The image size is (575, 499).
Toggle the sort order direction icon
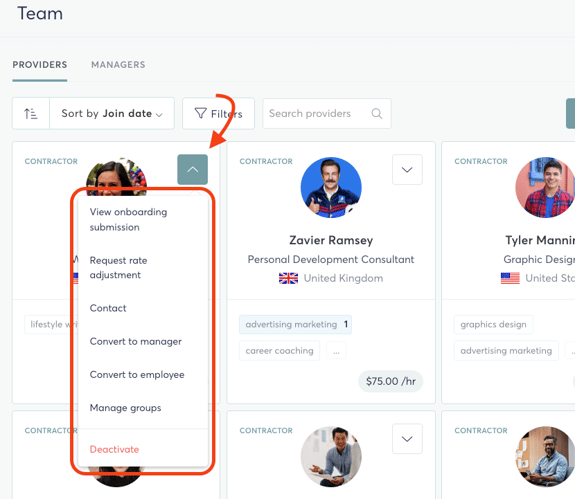(x=31, y=114)
